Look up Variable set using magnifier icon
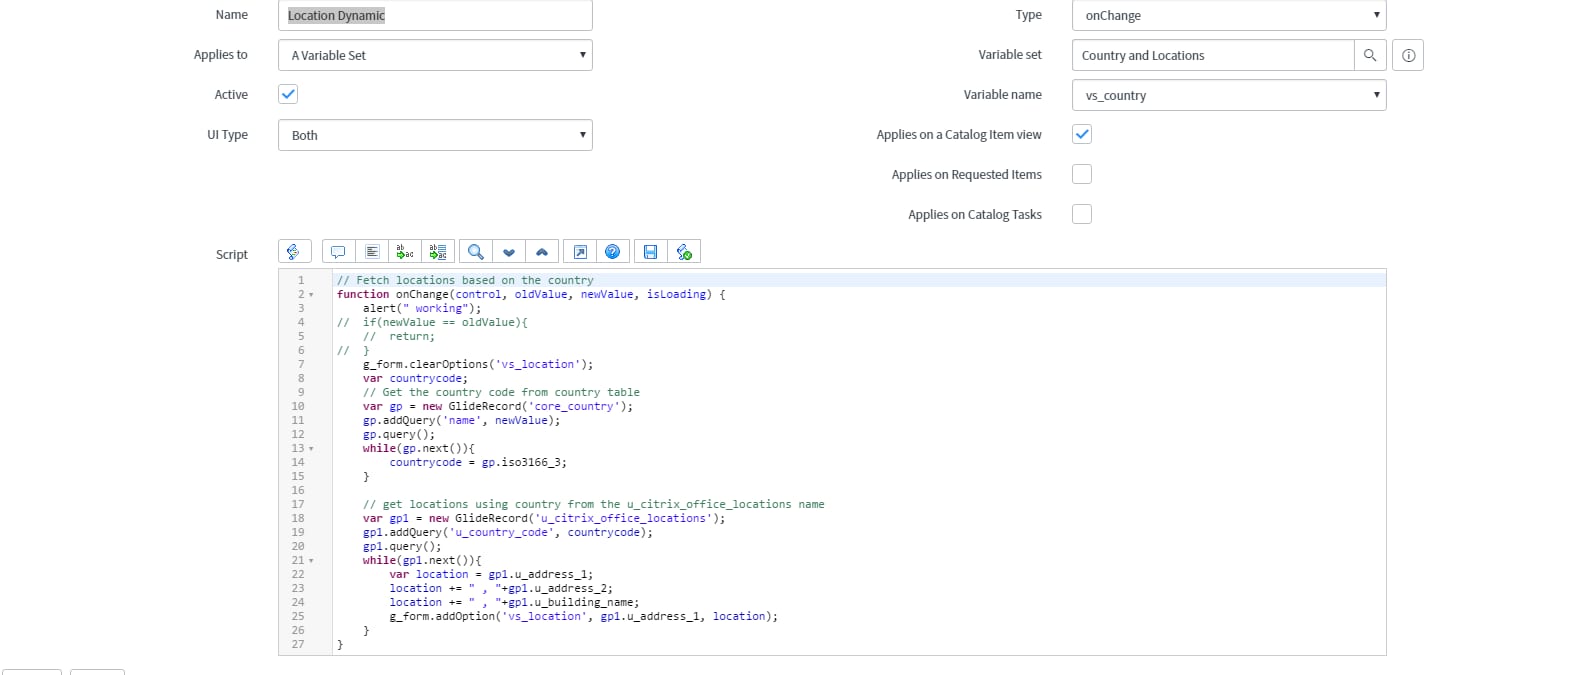The width and height of the screenshot is (1587, 675). click(x=1370, y=55)
